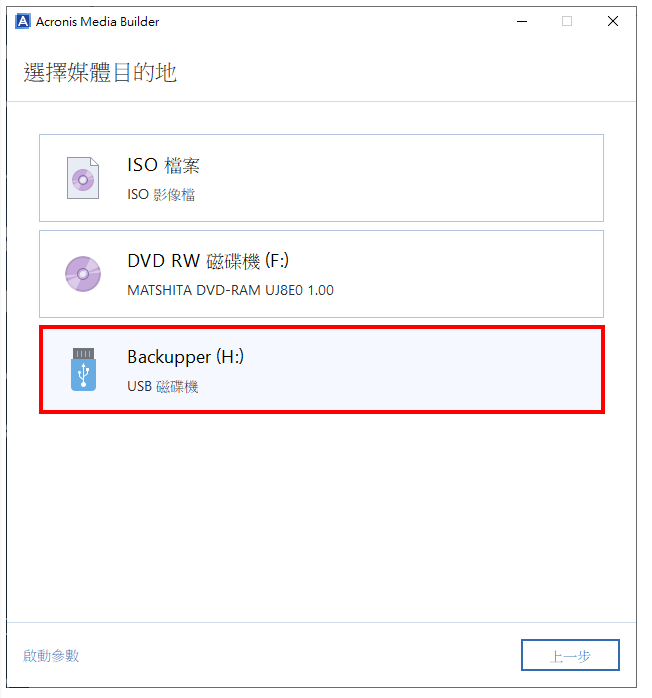Click the ISO image file icon
652x698 pixels.
(x=83, y=178)
